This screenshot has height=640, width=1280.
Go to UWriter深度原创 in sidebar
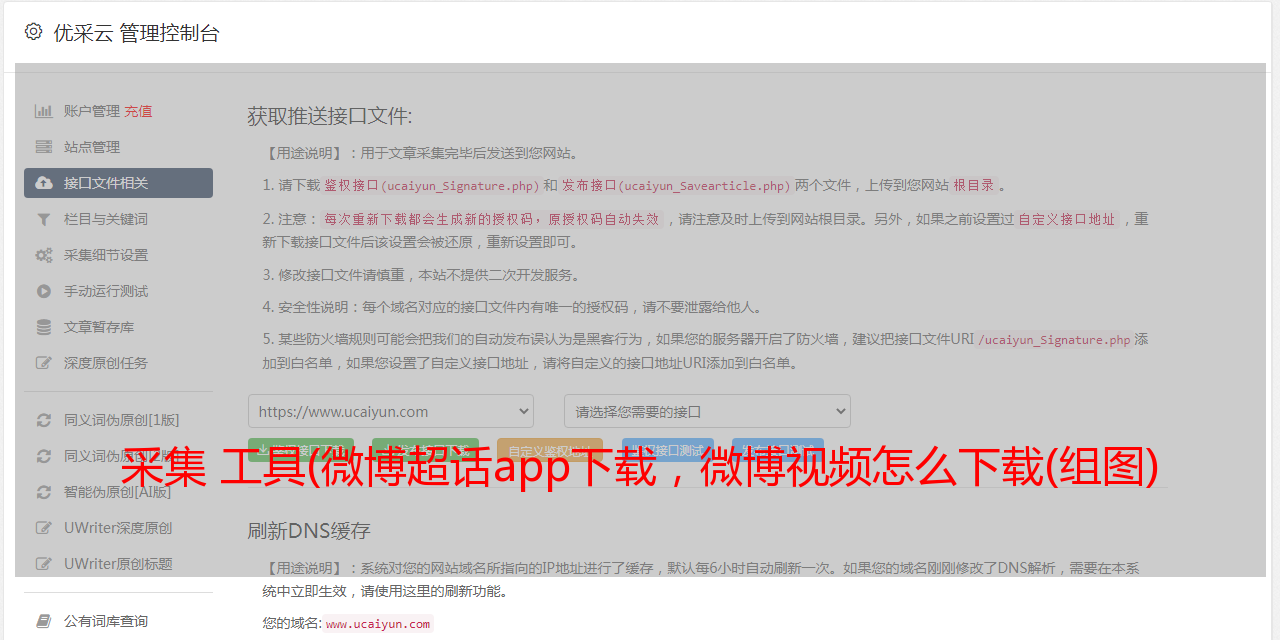point(117,528)
